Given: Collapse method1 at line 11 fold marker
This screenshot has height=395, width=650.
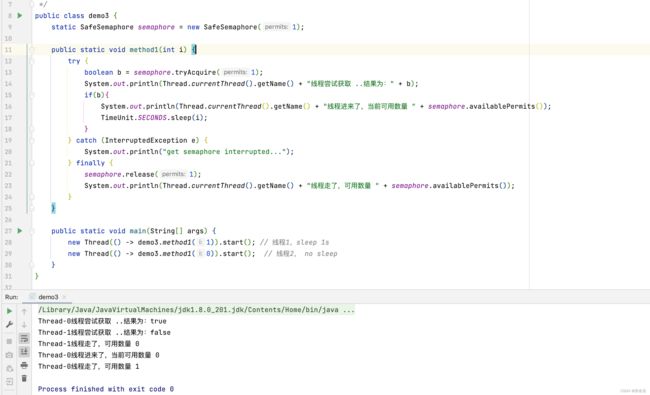Looking at the screenshot, I should 31,50.
